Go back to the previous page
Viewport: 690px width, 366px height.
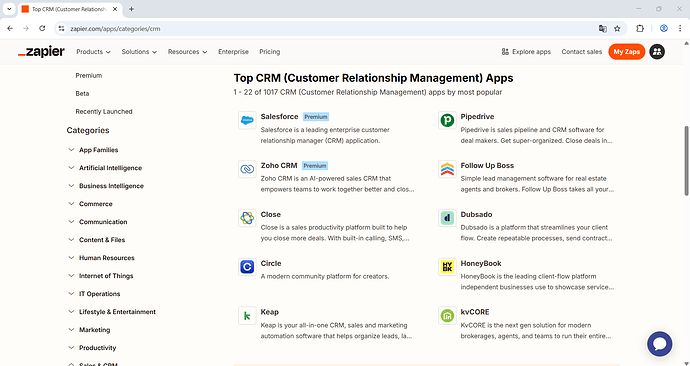tap(10, 29)
